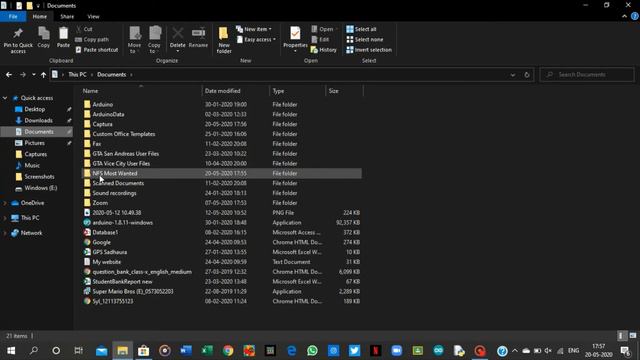Select GTA San Andreas User Files folder
Screen dimensions: 640x360
125,153
